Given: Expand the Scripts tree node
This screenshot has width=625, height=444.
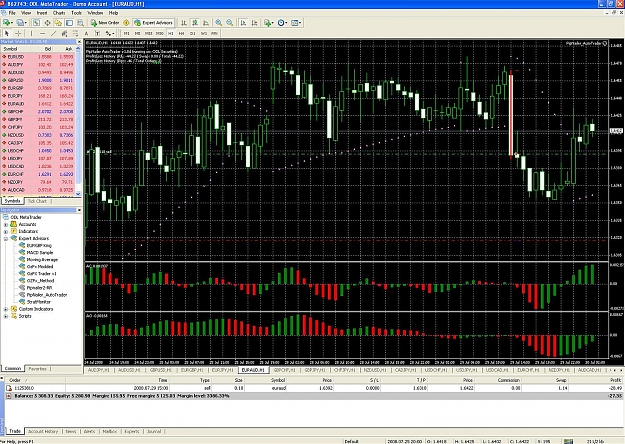Looking at the screenshot, I should click(x=6, y=316).
